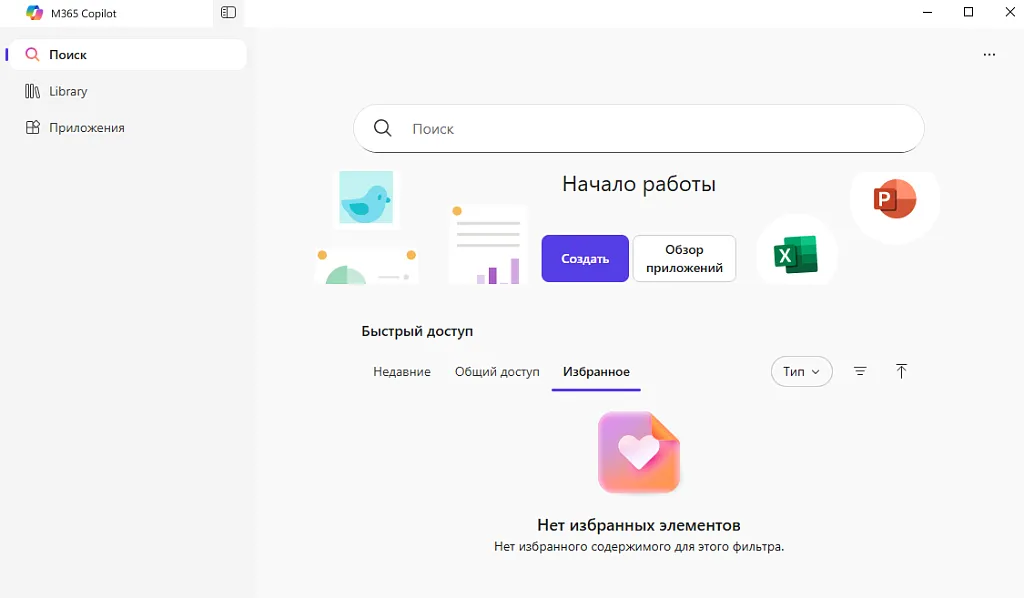Click the Excel app icon

(796, 253)
